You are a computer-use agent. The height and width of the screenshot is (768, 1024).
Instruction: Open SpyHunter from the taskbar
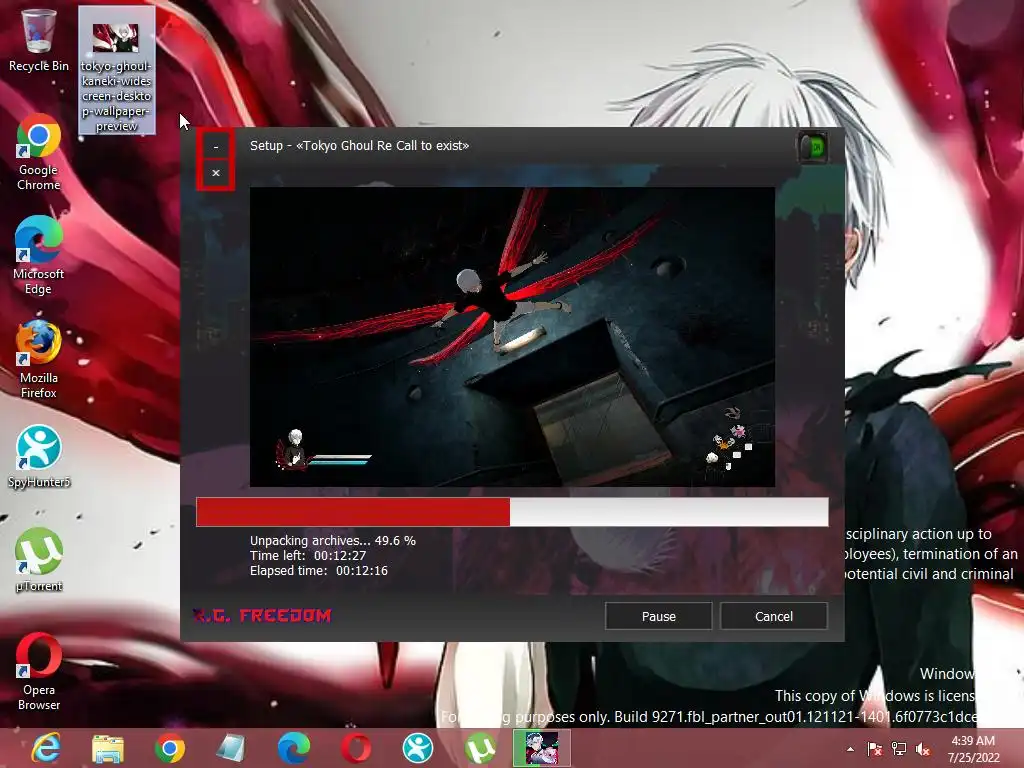(417, 748)
